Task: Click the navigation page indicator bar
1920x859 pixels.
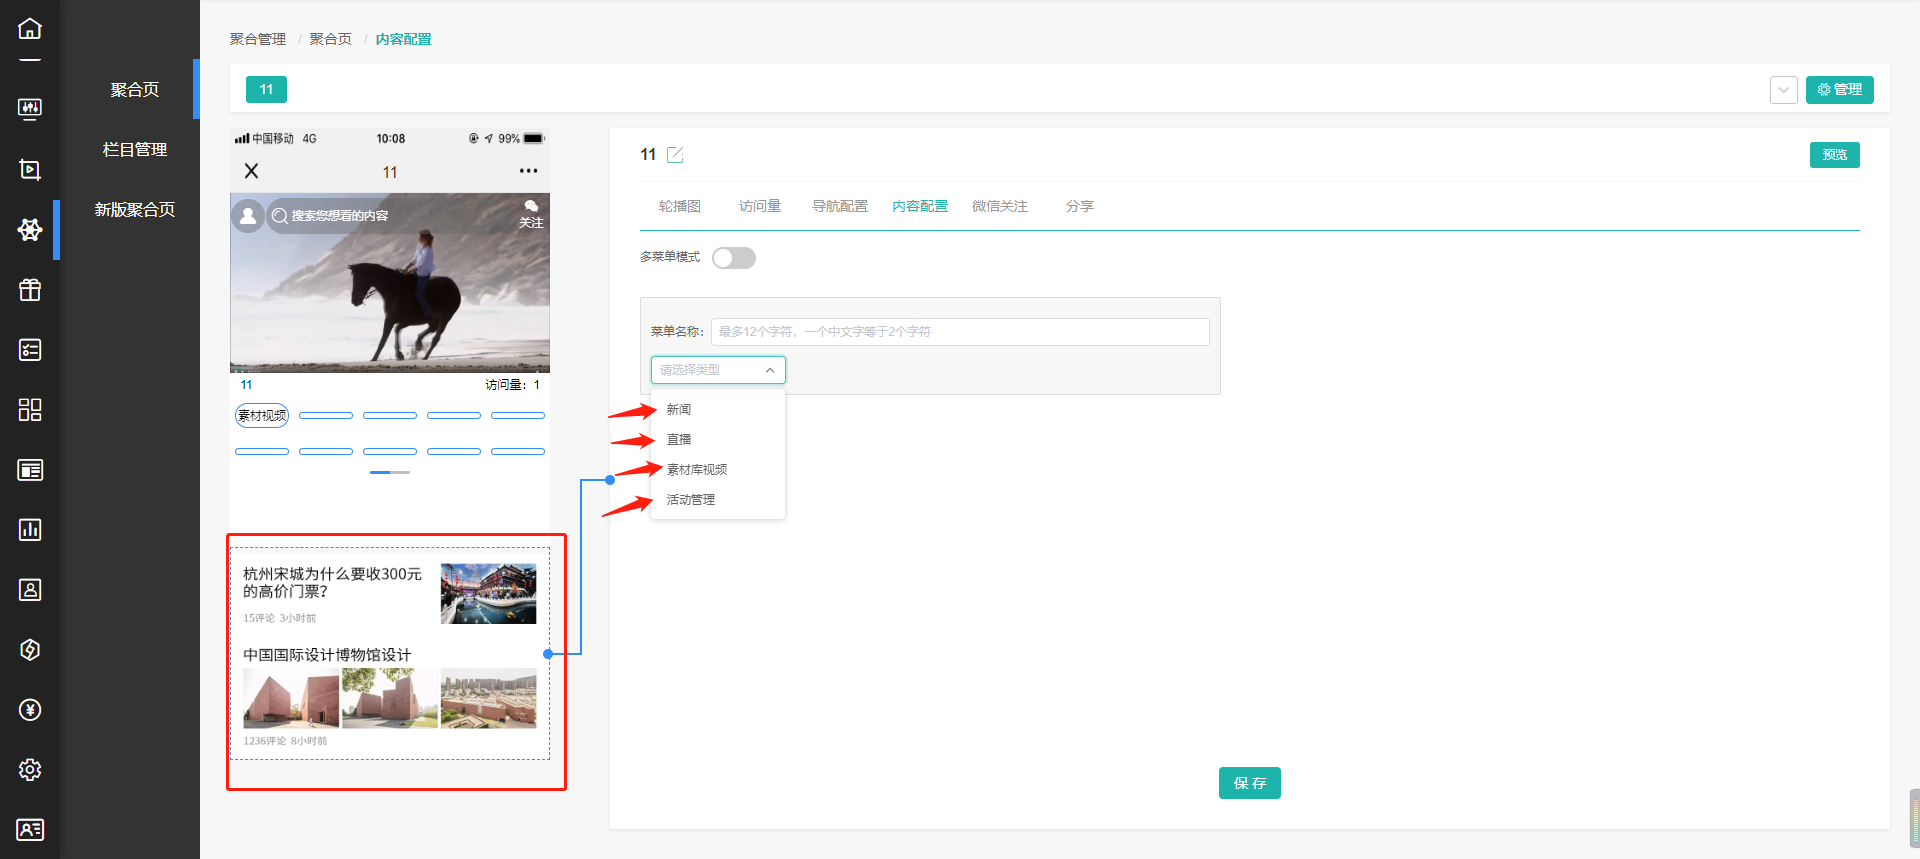Action: click(390, 472)
